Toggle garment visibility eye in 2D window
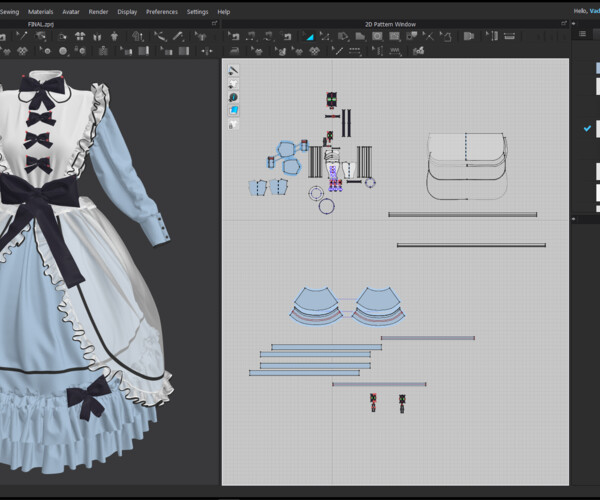600x500 pixels. click(x=233, y=84)
